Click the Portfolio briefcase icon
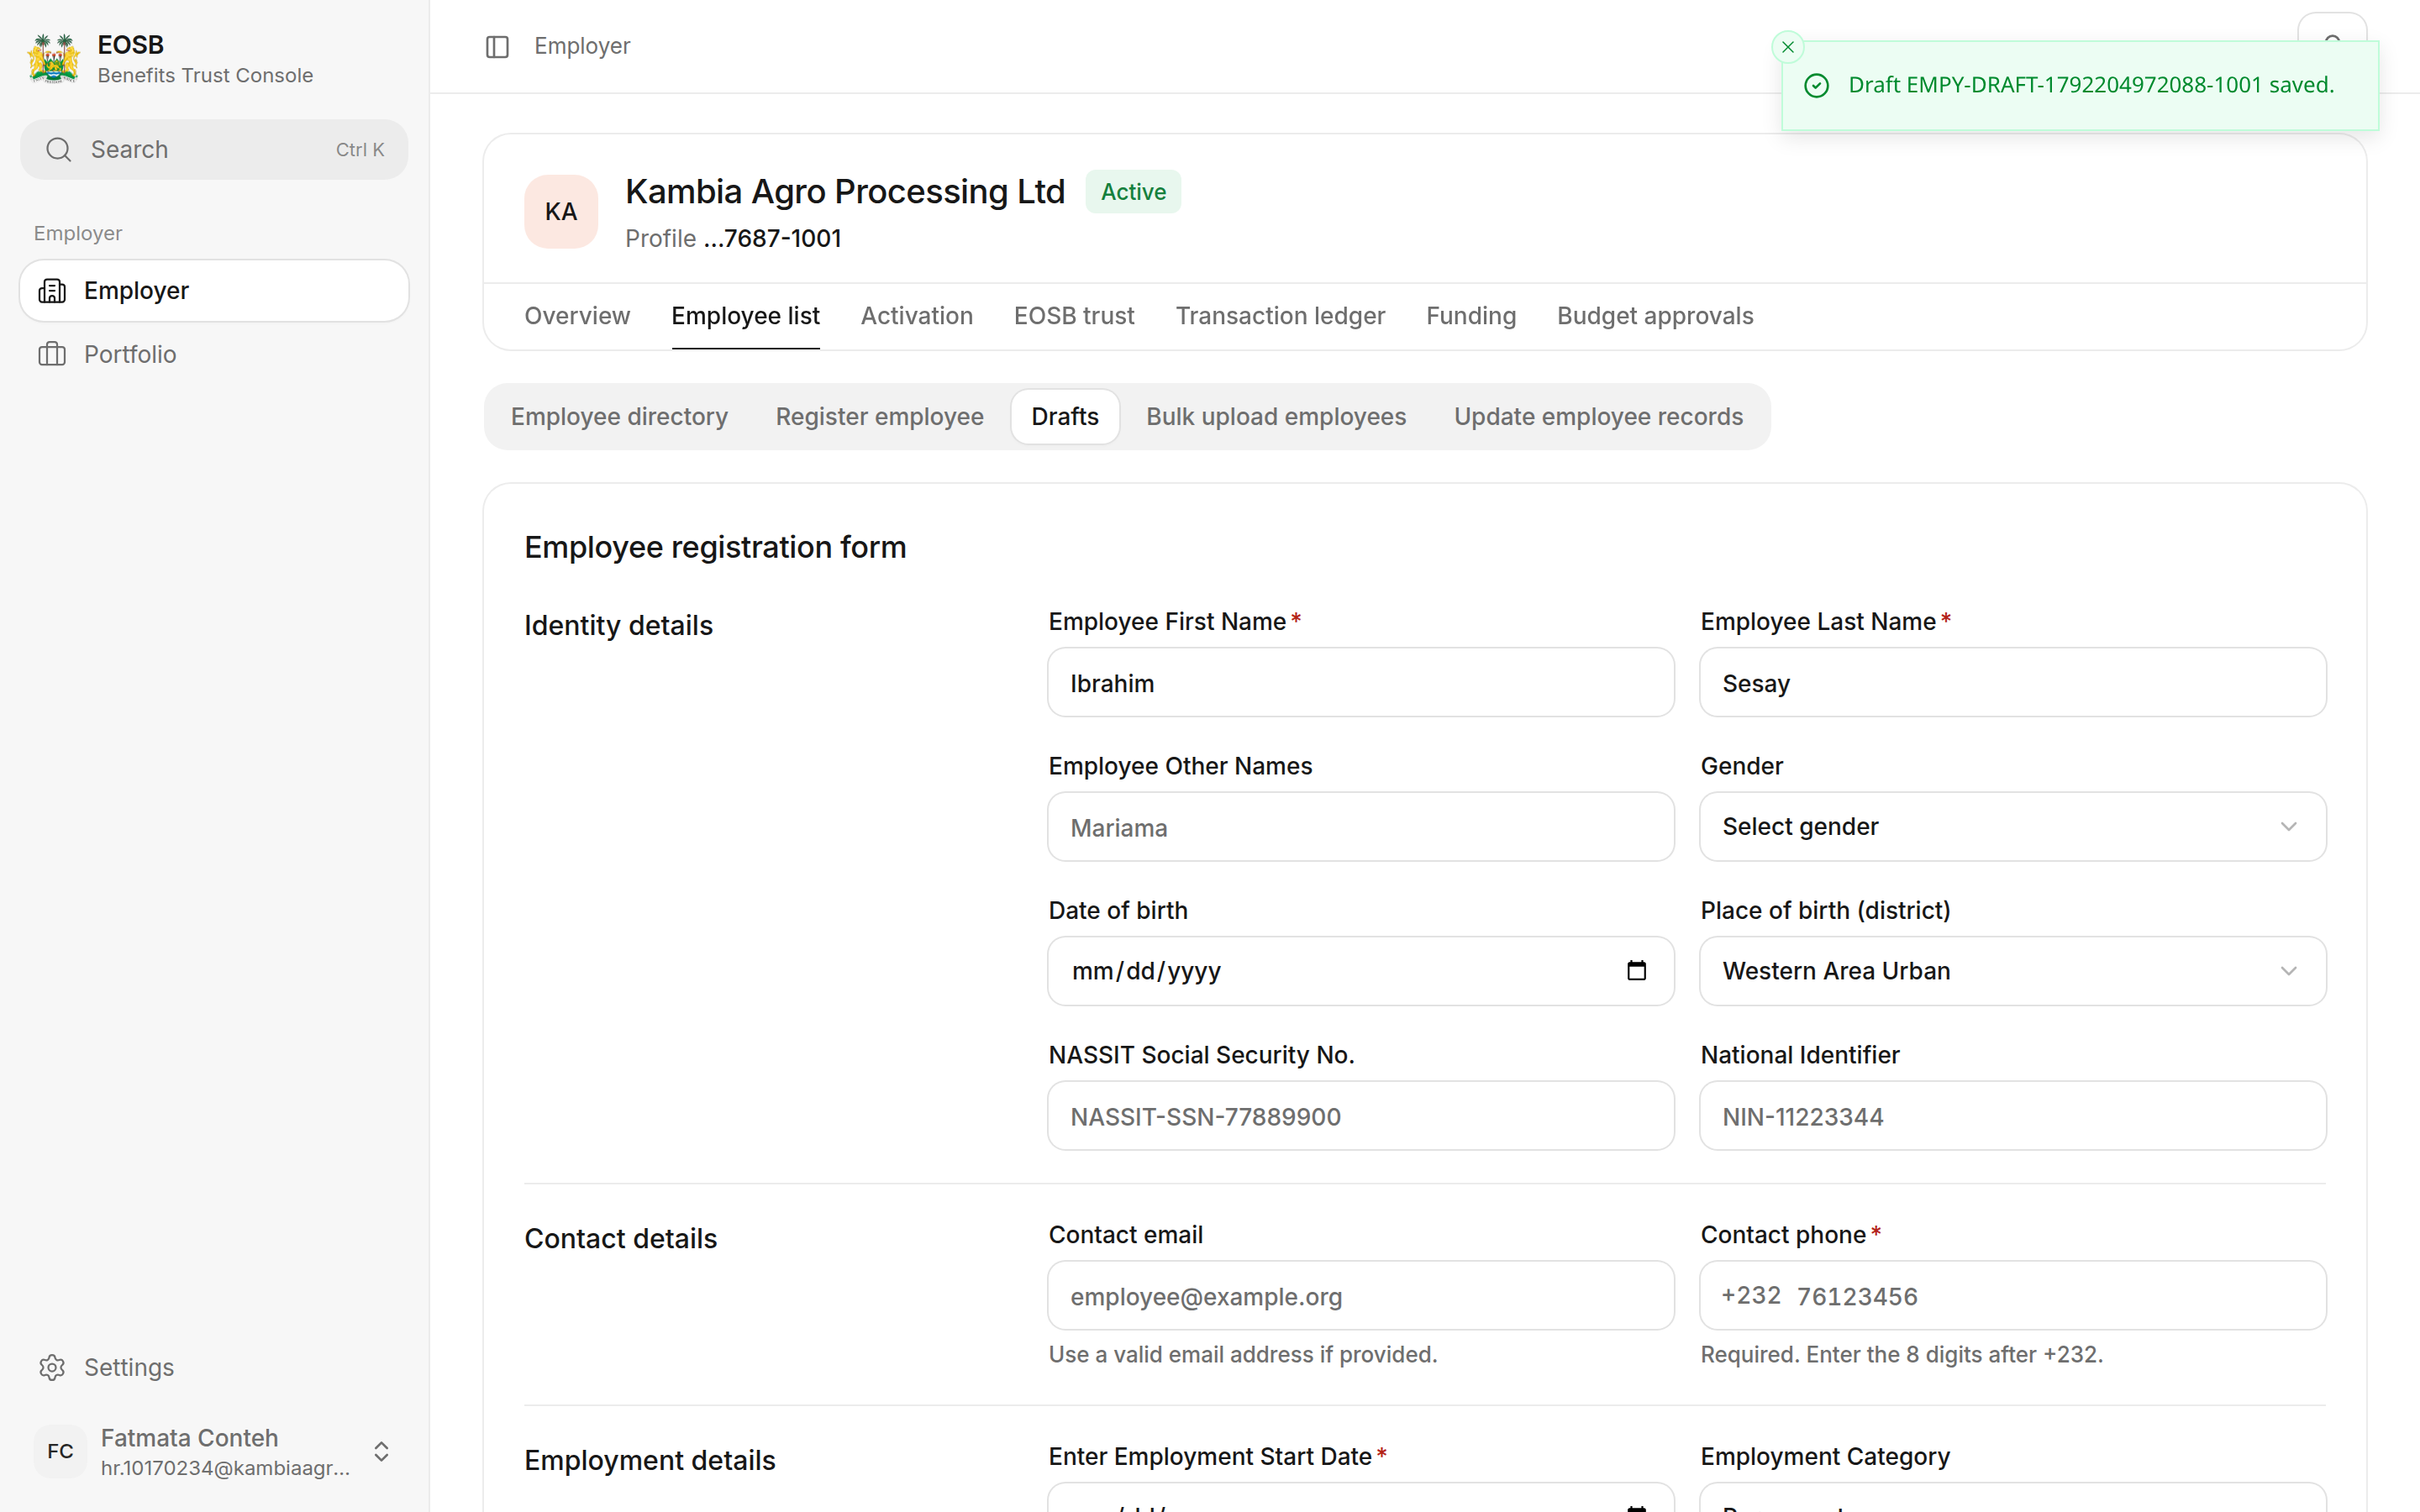The width and height of the screenshot is (2420, 1512). click(52, 354)
